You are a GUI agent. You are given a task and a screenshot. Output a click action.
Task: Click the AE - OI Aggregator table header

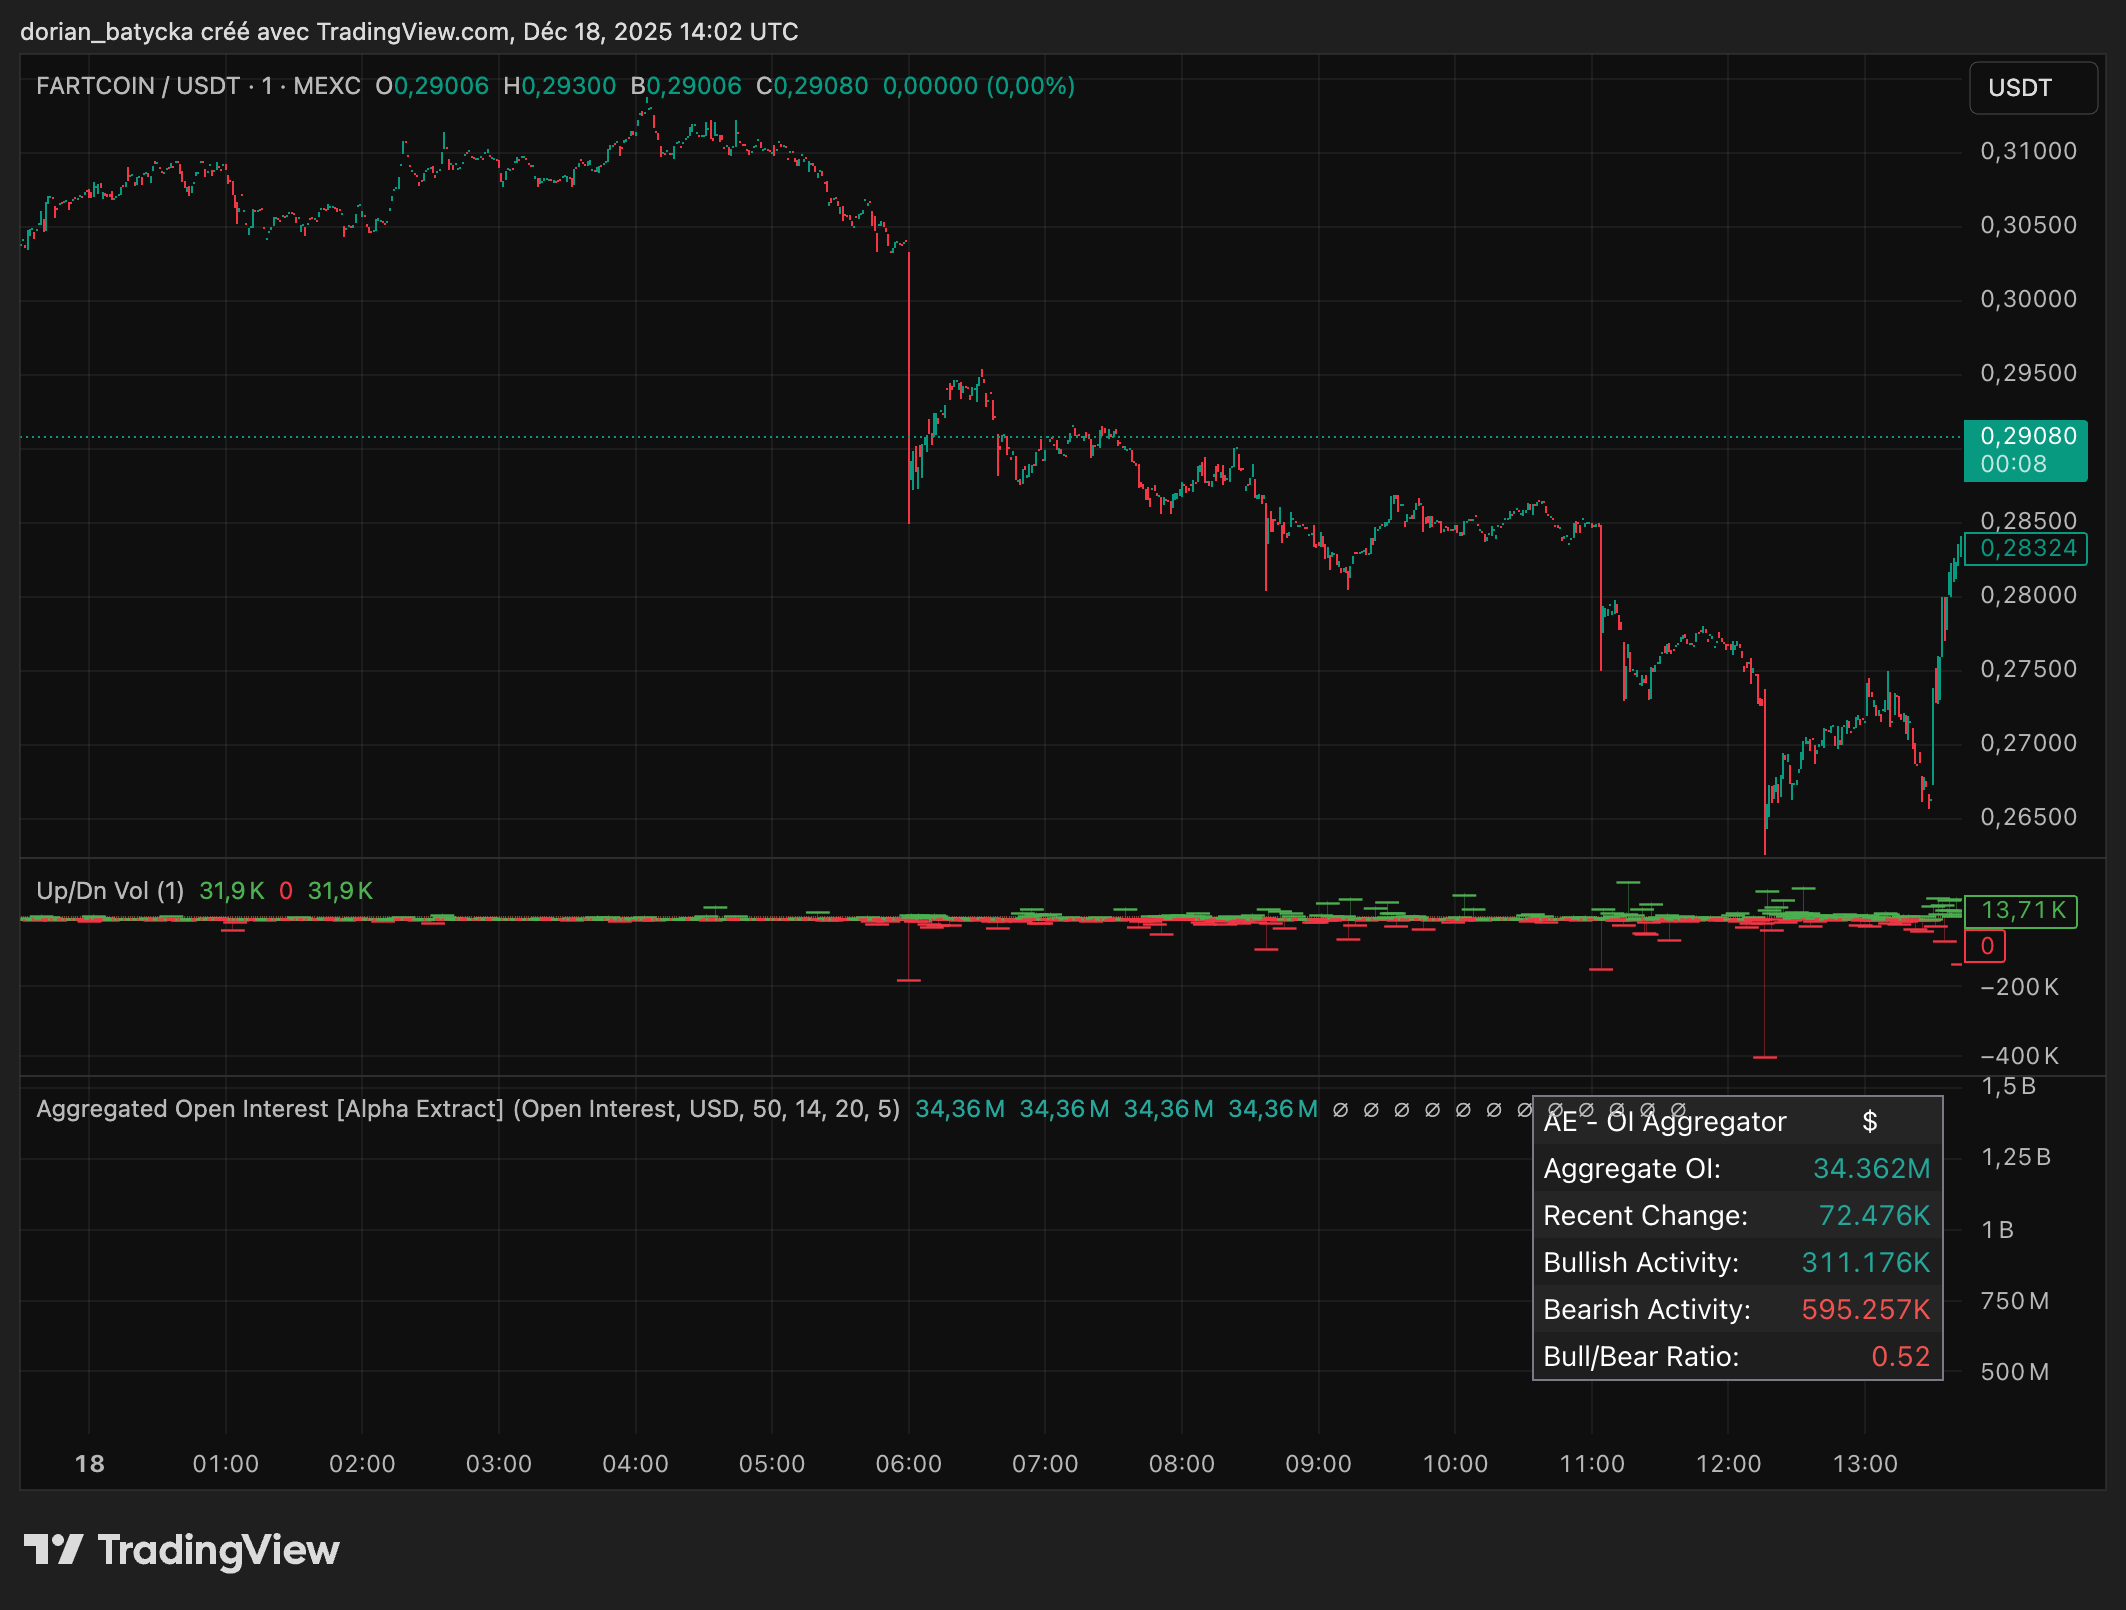[1664, 1122]
